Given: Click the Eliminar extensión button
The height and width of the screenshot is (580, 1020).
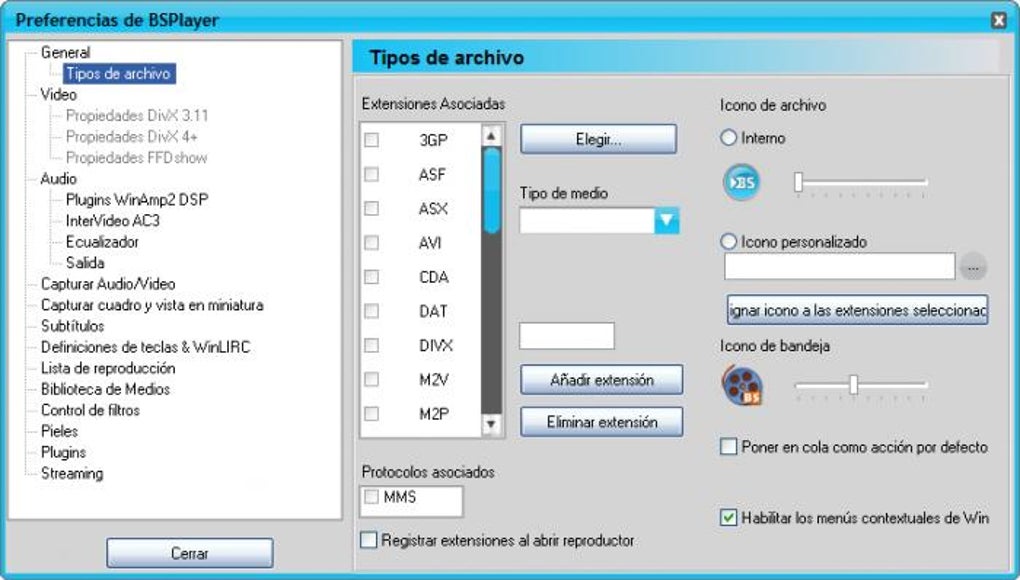Looking at the screenshot, I should pos(602,422).
